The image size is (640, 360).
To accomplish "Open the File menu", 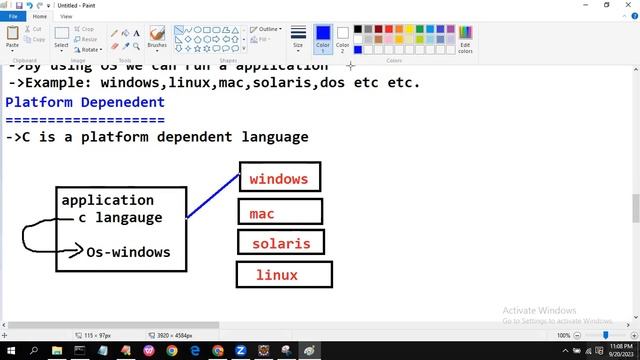I will [13, 16].
